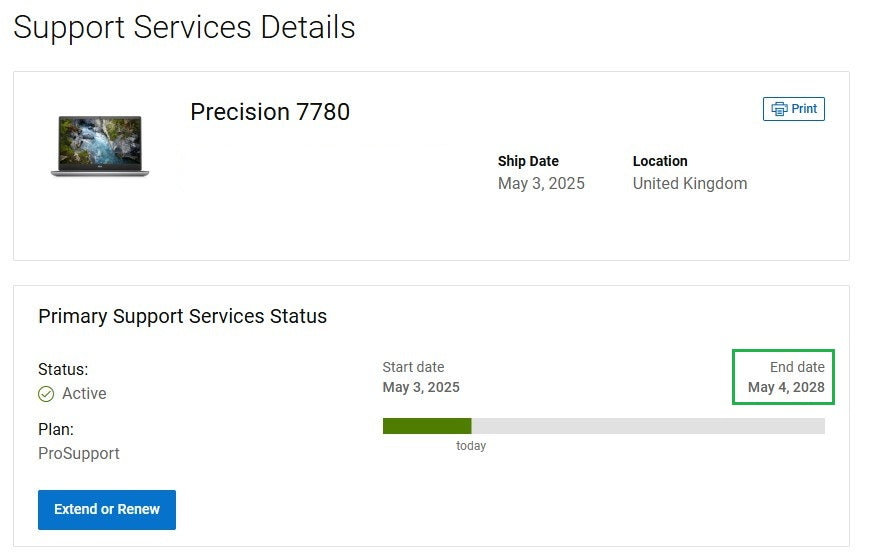The height and width of the screenshot is (555, 869).
Task: Click the Location heading
Action: tap(660, 161)
